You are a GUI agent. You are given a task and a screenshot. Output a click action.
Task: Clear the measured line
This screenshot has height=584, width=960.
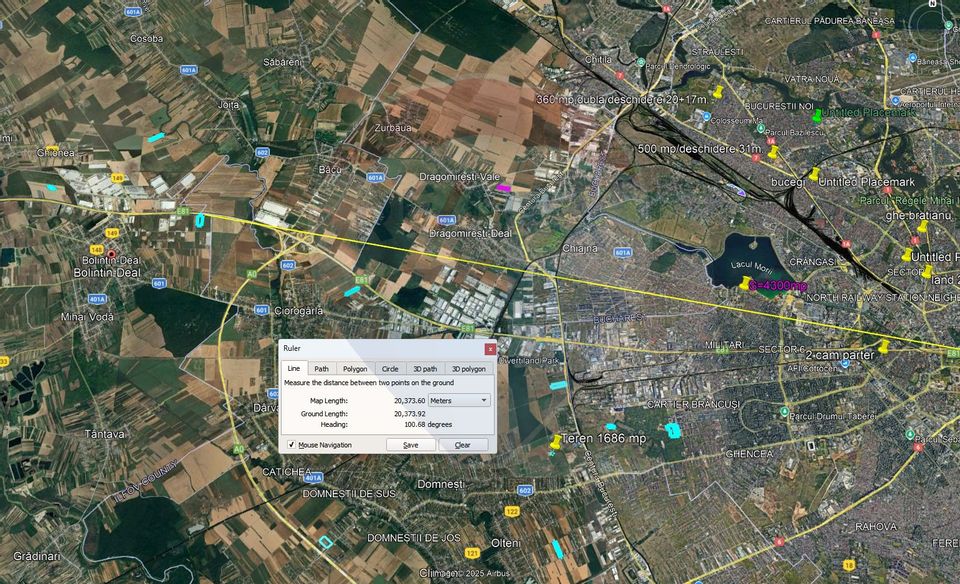(x=463, y=445)
